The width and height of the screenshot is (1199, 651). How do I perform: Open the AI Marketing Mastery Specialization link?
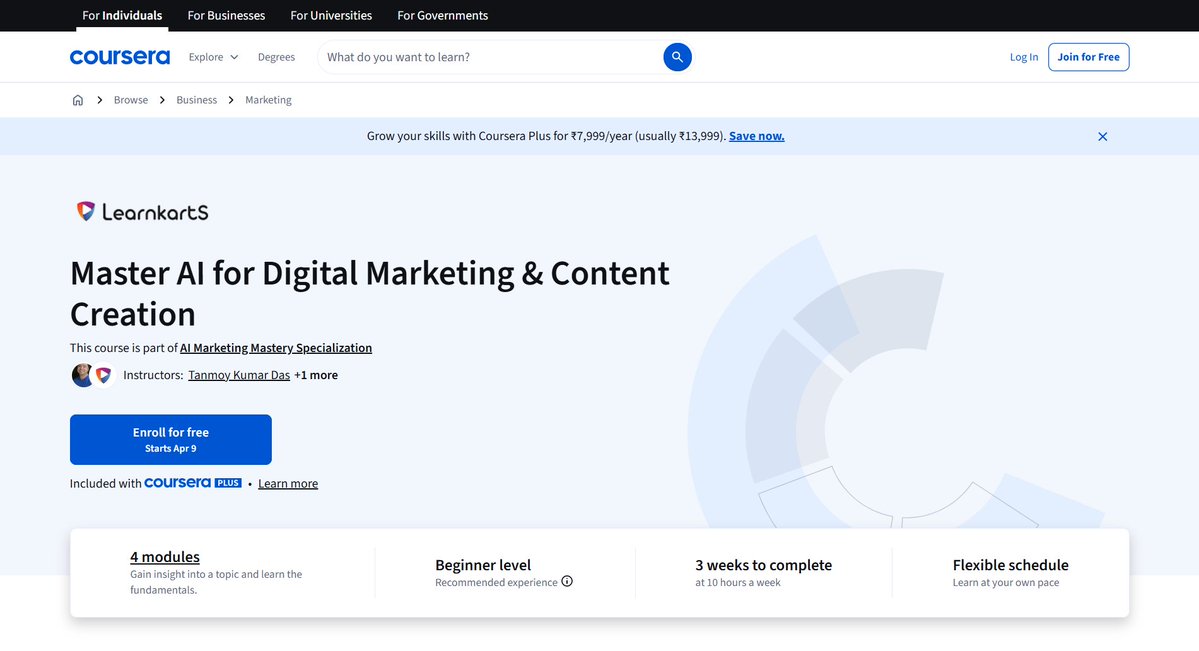click(276, 348)
